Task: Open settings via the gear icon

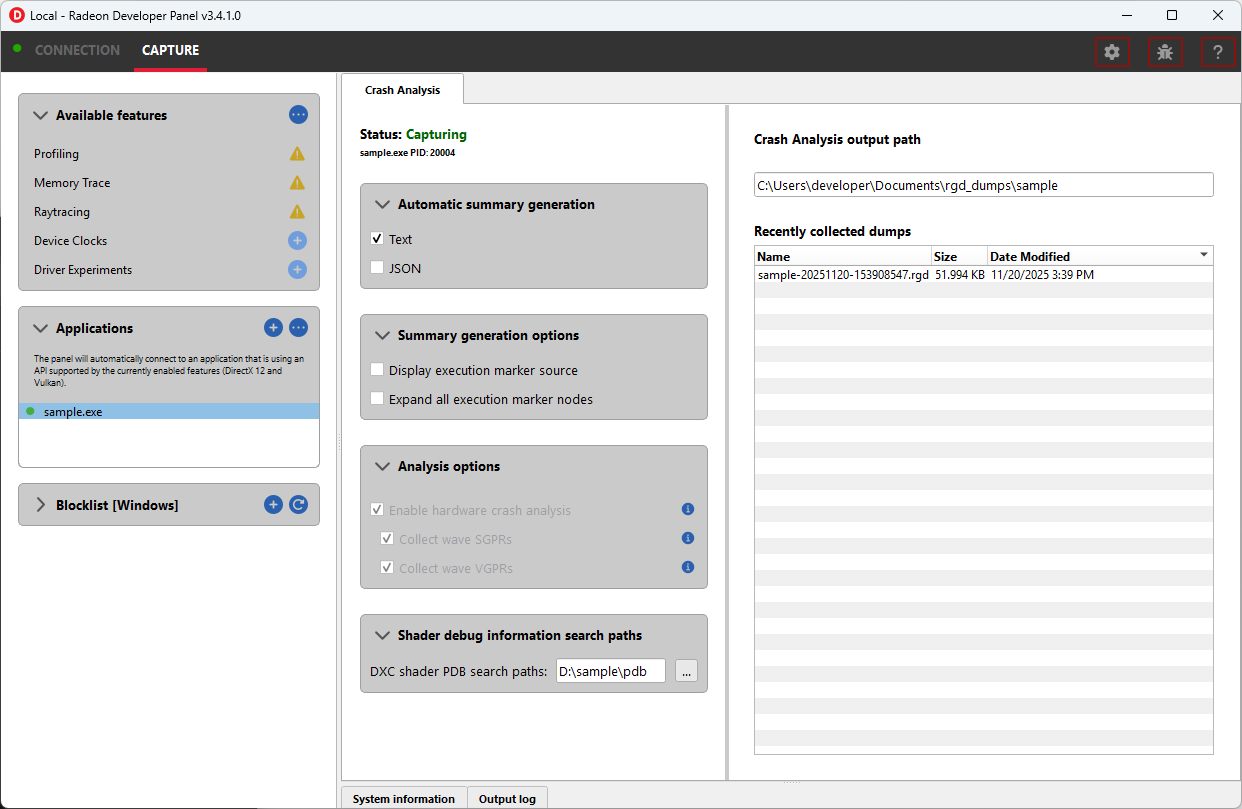Action: tap(1112, 52)
